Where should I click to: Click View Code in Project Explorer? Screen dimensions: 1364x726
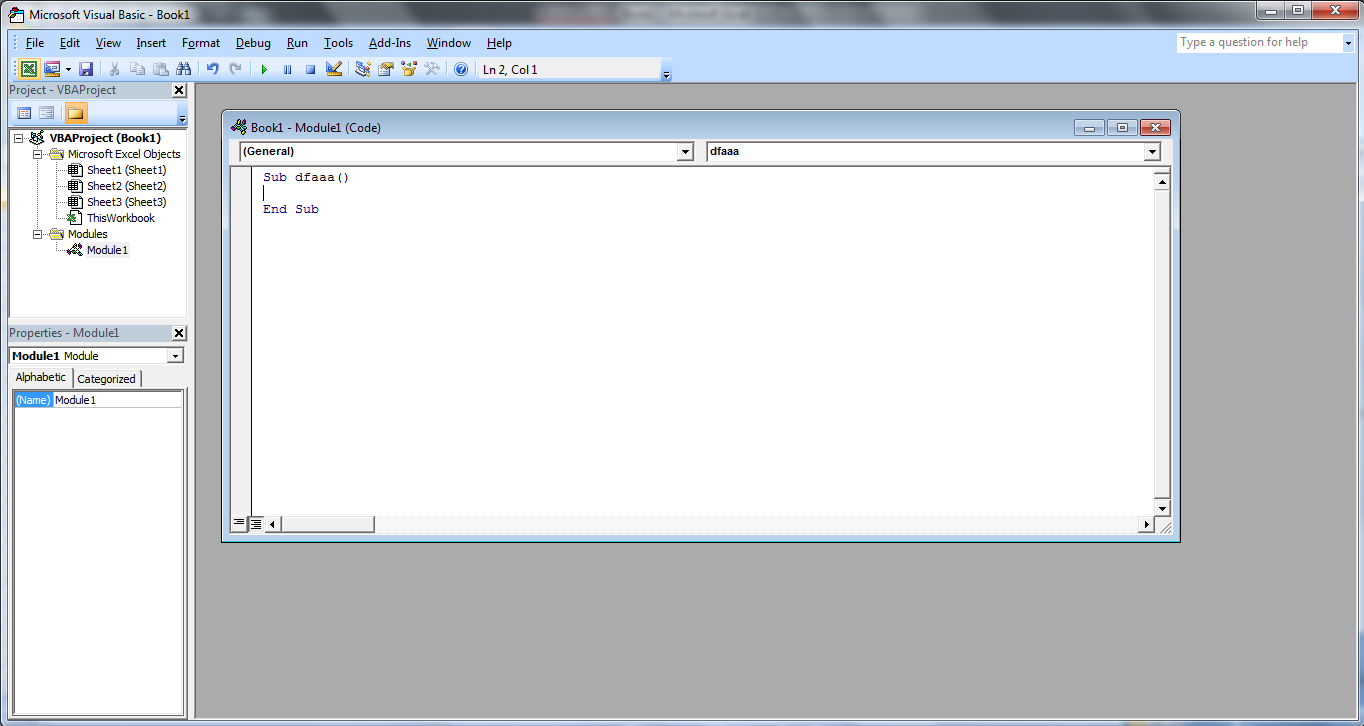23,112
